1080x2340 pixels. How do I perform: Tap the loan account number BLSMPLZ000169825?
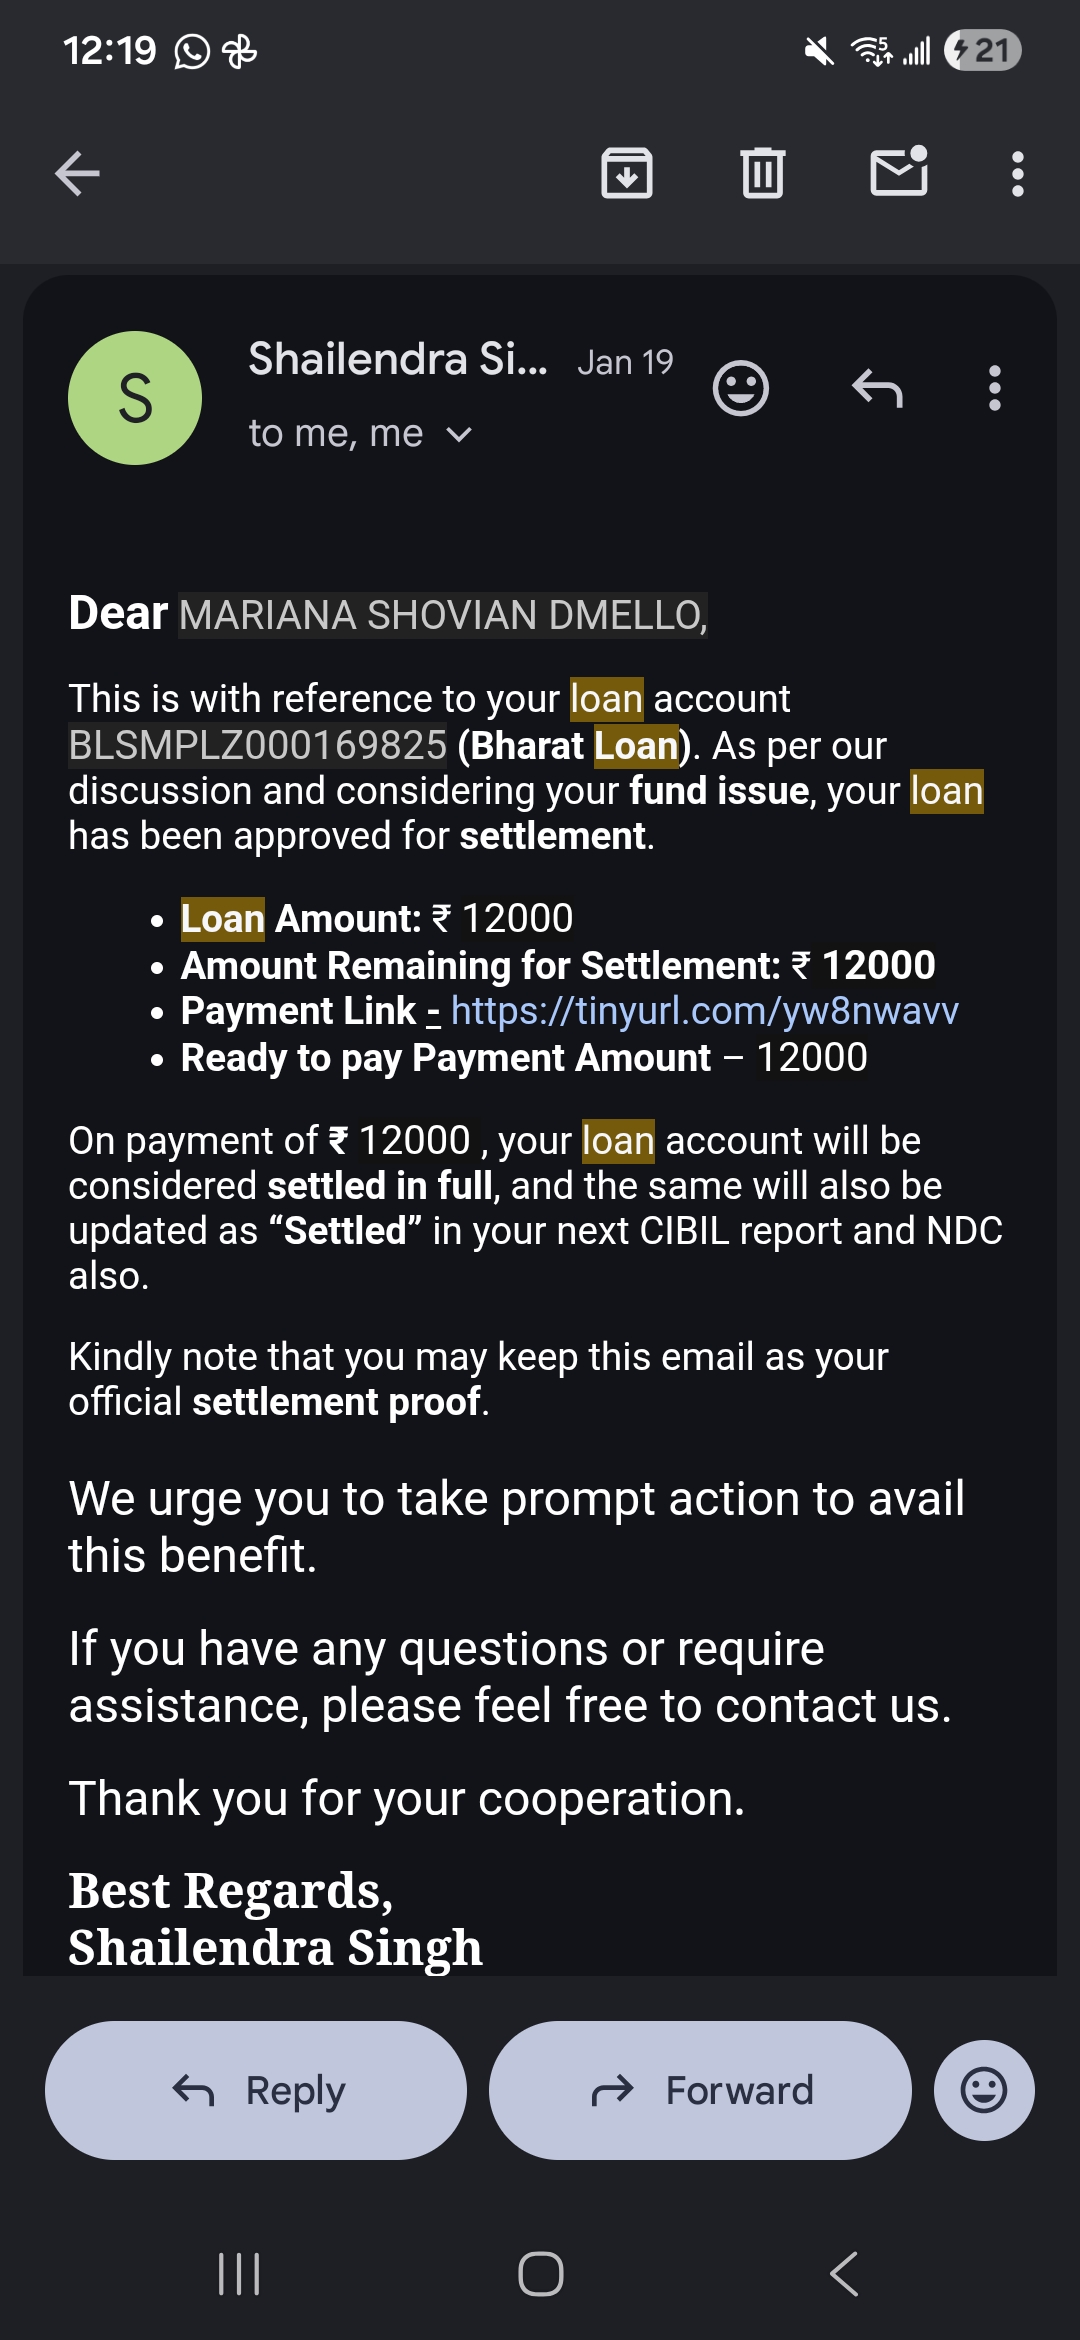click(x=257, y=745)
